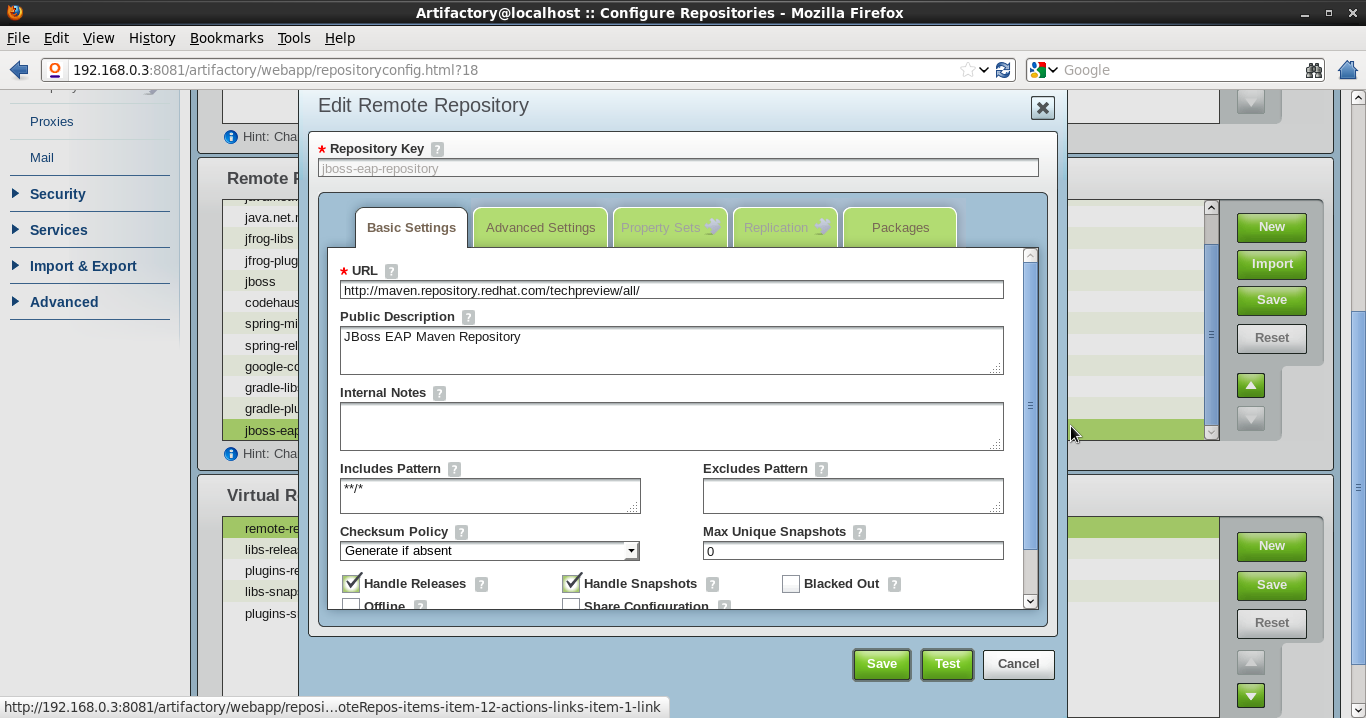Click the green move-down arrow for virtual repositories
Image resolution: width=1366 pixels, height=718 pixels.
1251,695
